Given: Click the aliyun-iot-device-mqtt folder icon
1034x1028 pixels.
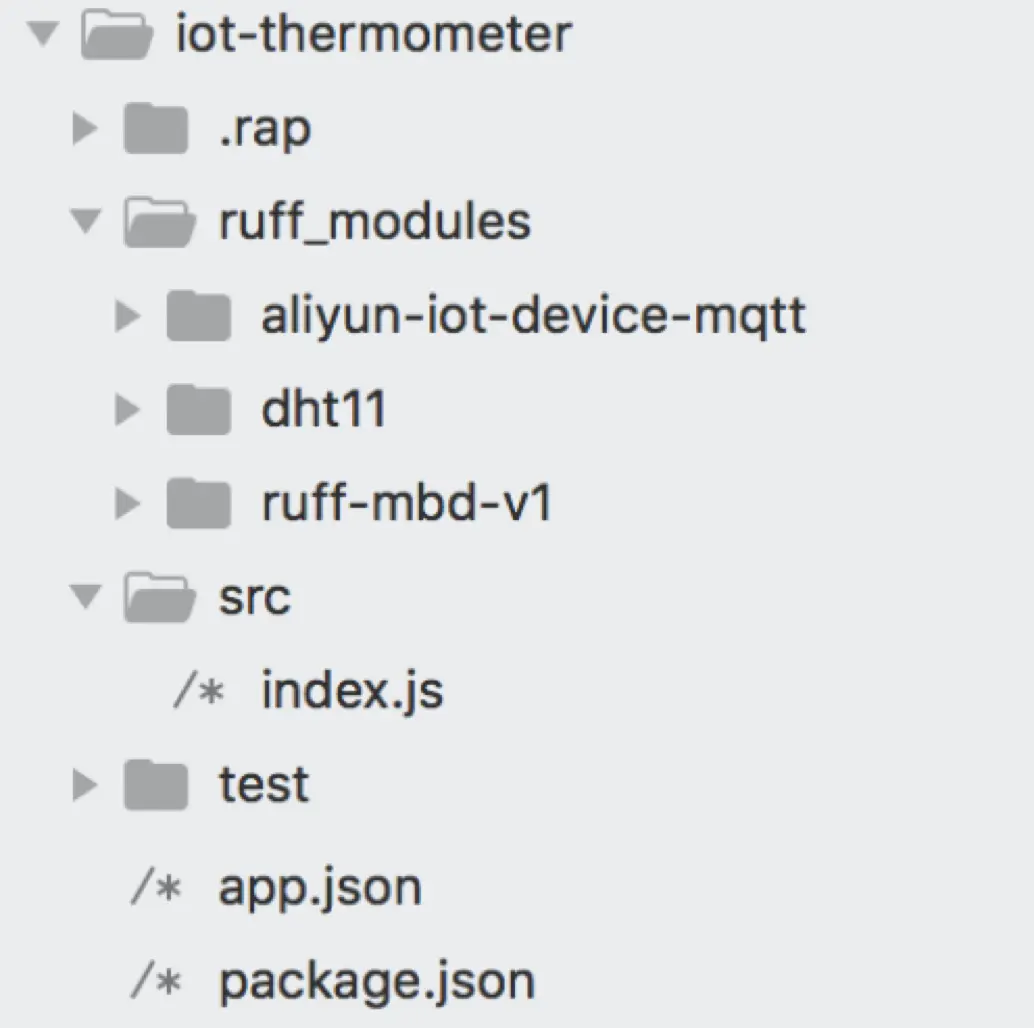Looking at the screenshot, I should tap(199, 317).
